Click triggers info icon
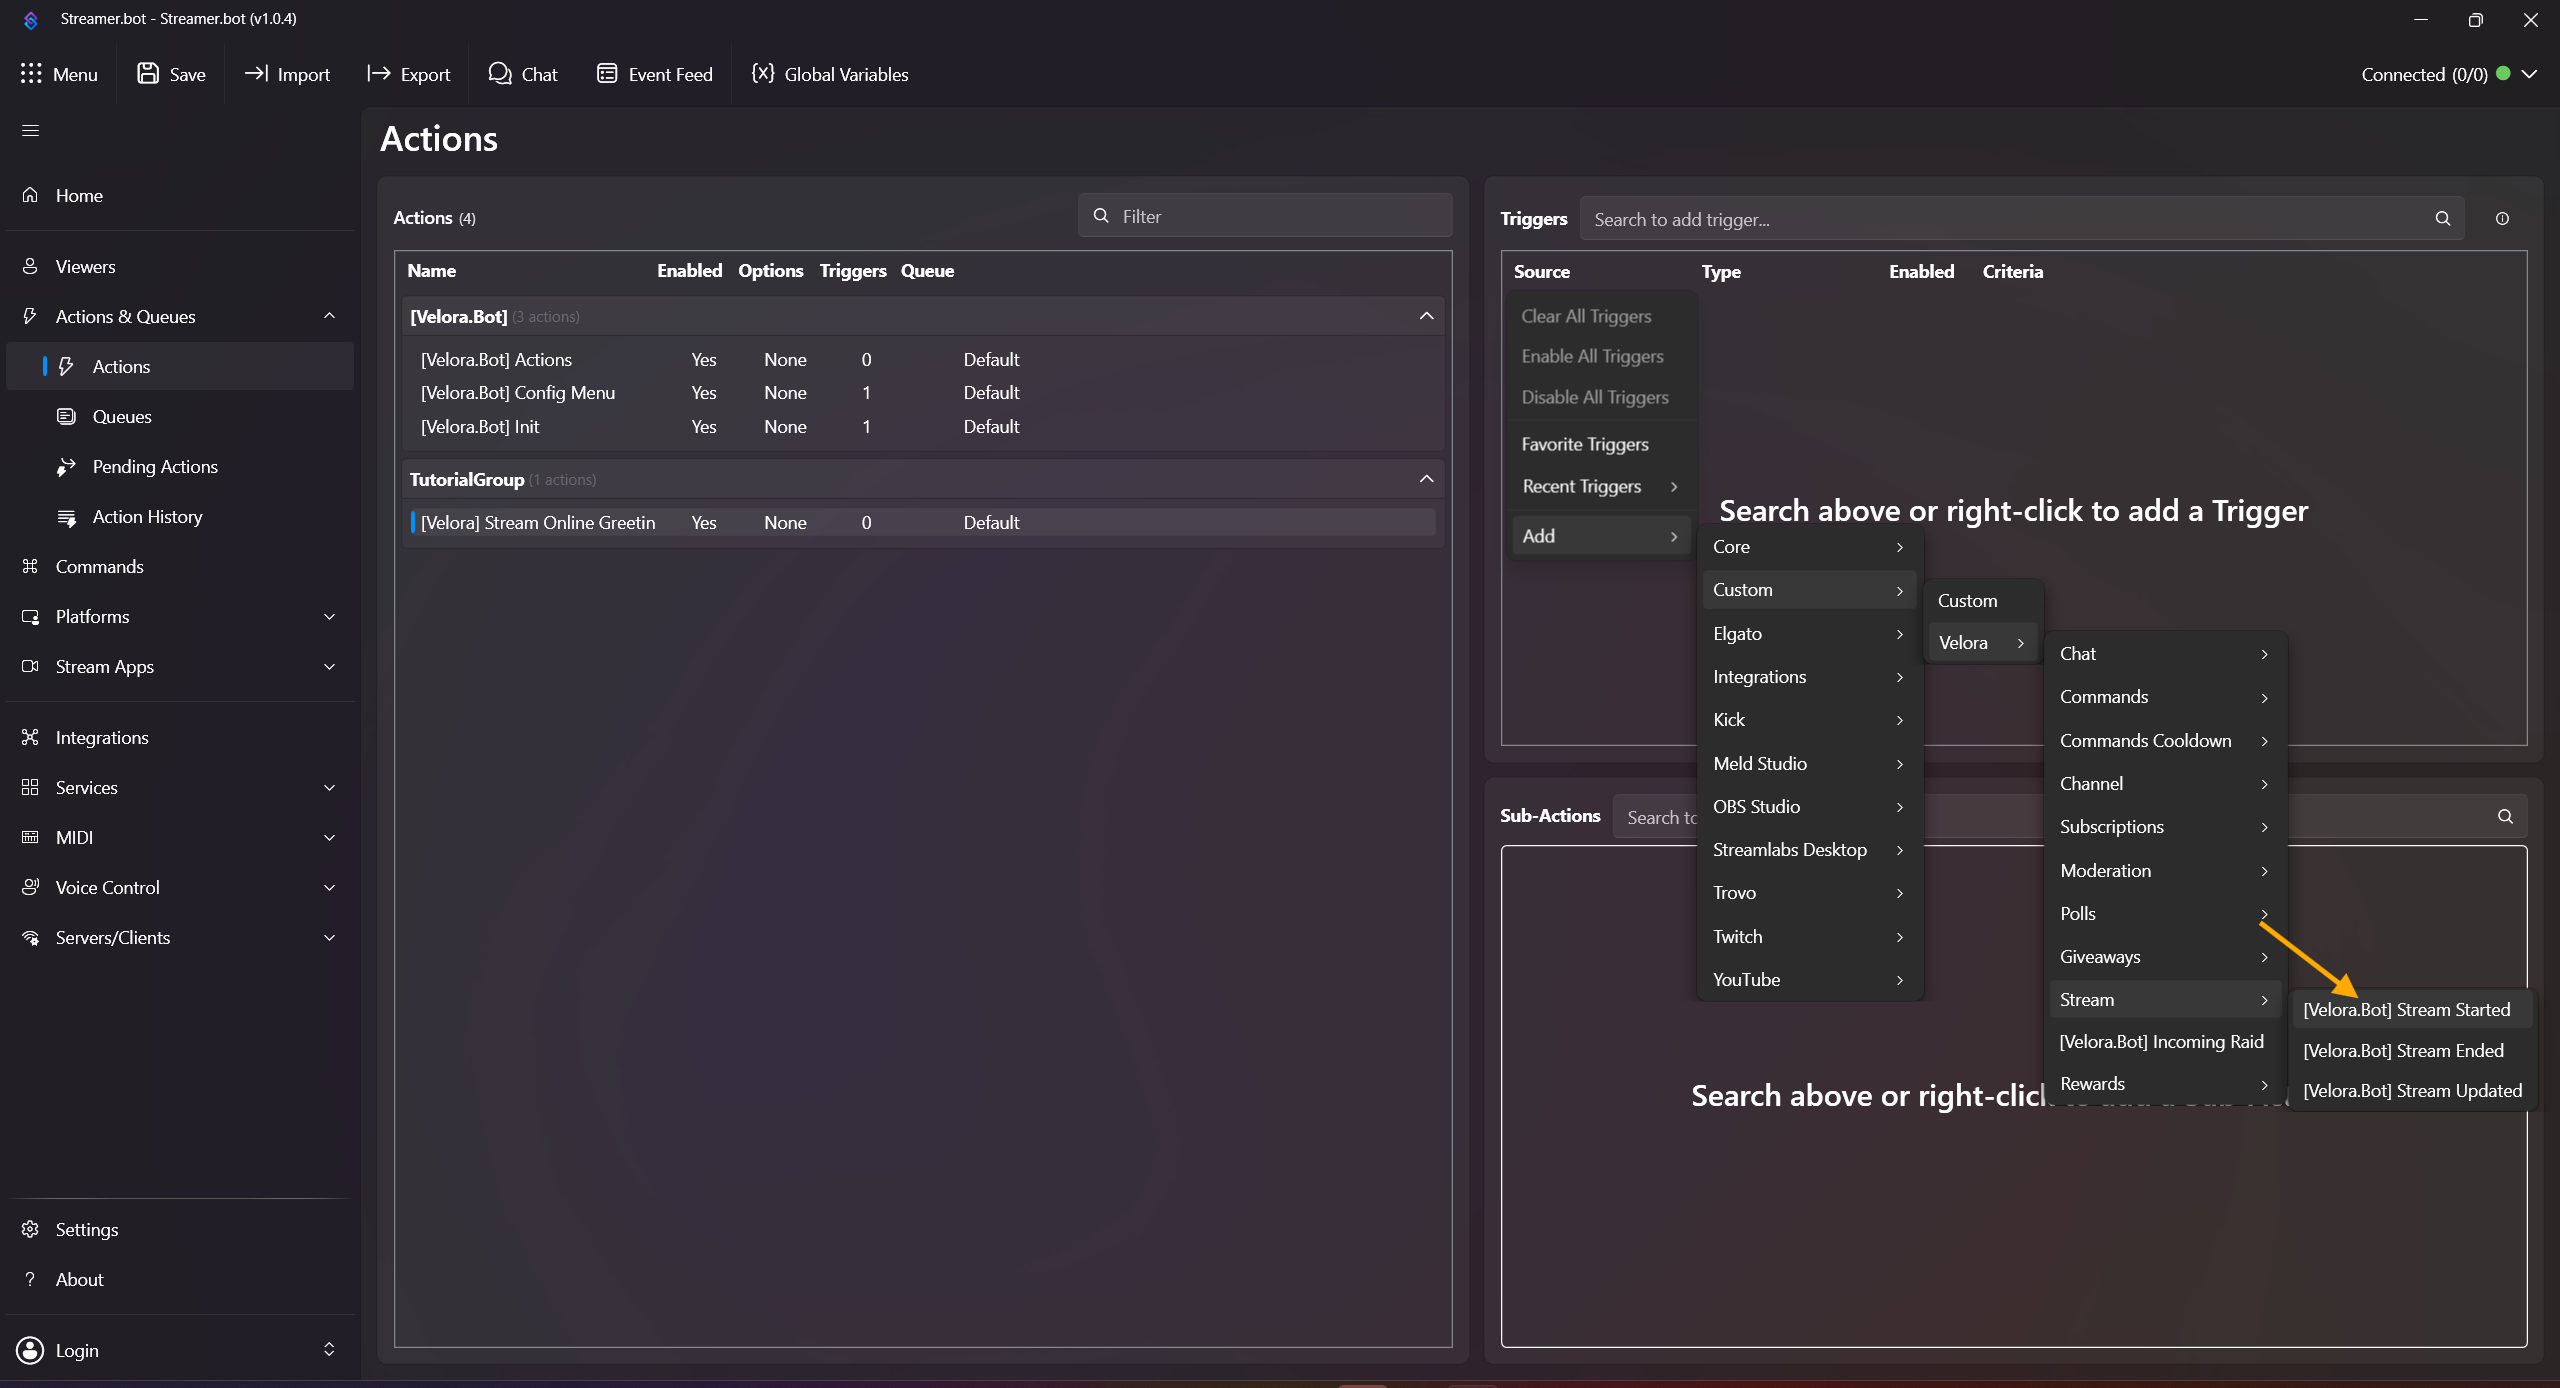 pyautogui.click(x=2502, y=219)
